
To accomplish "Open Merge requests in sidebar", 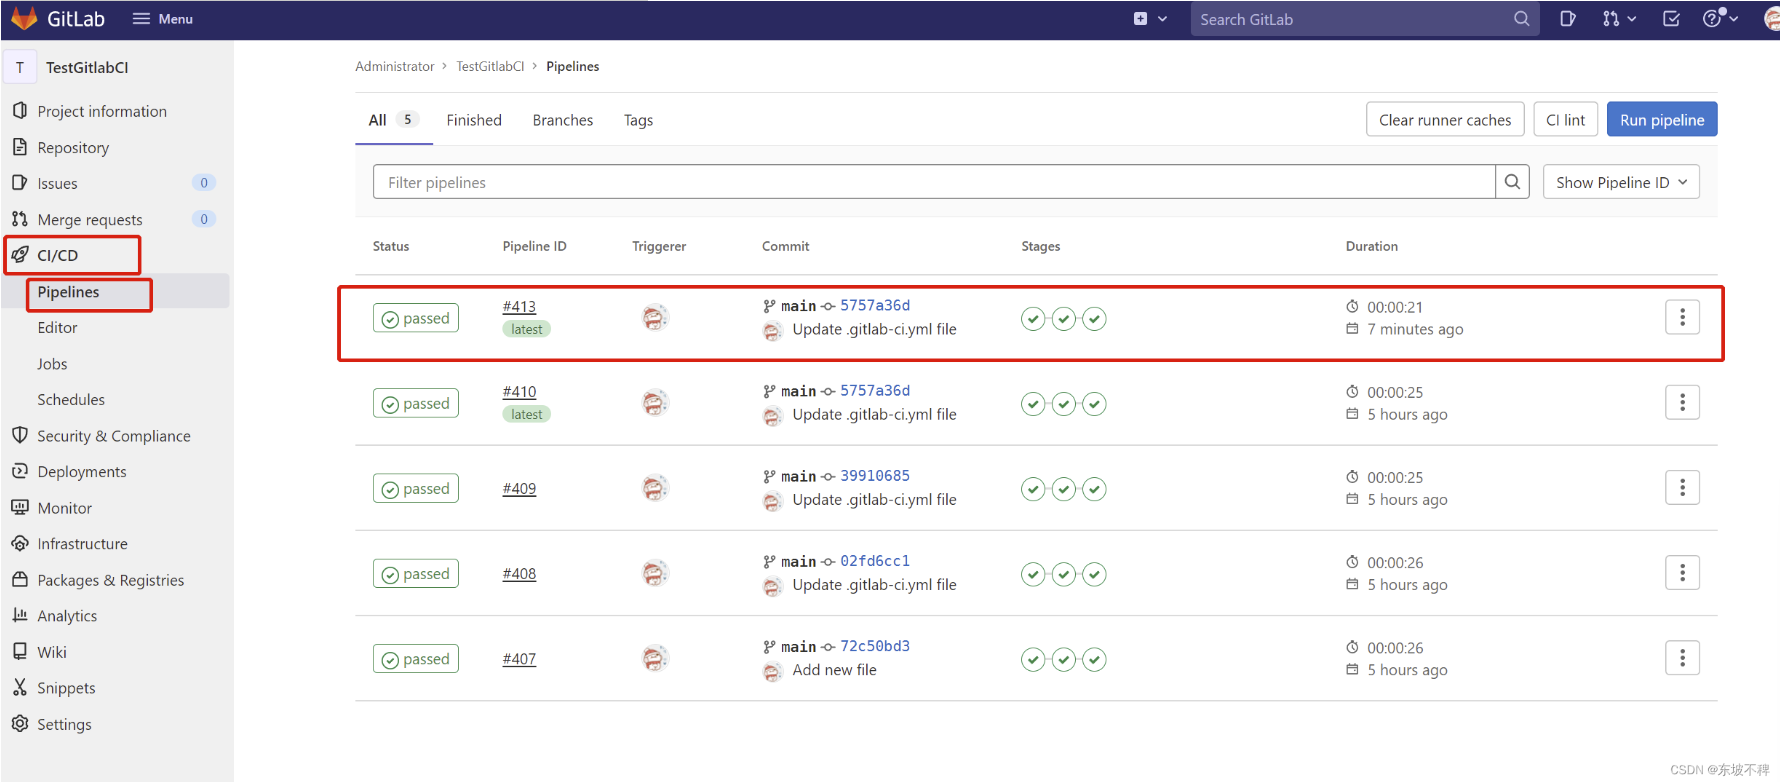I will click(90, 219).
